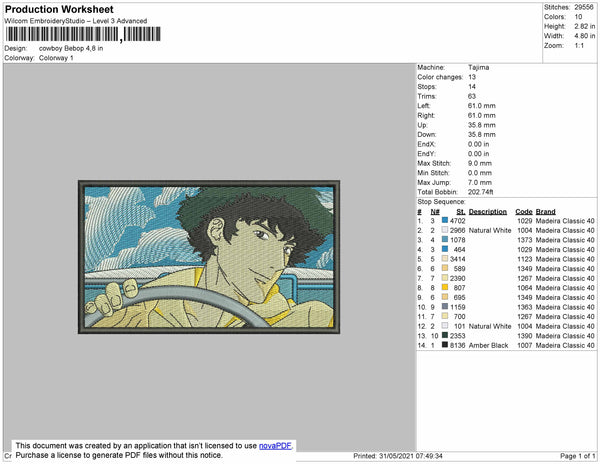Viewport: 600px width, 464px height.
Task: Click the Colors value 10
Action: pyautogui.click(x=578, y=17)
